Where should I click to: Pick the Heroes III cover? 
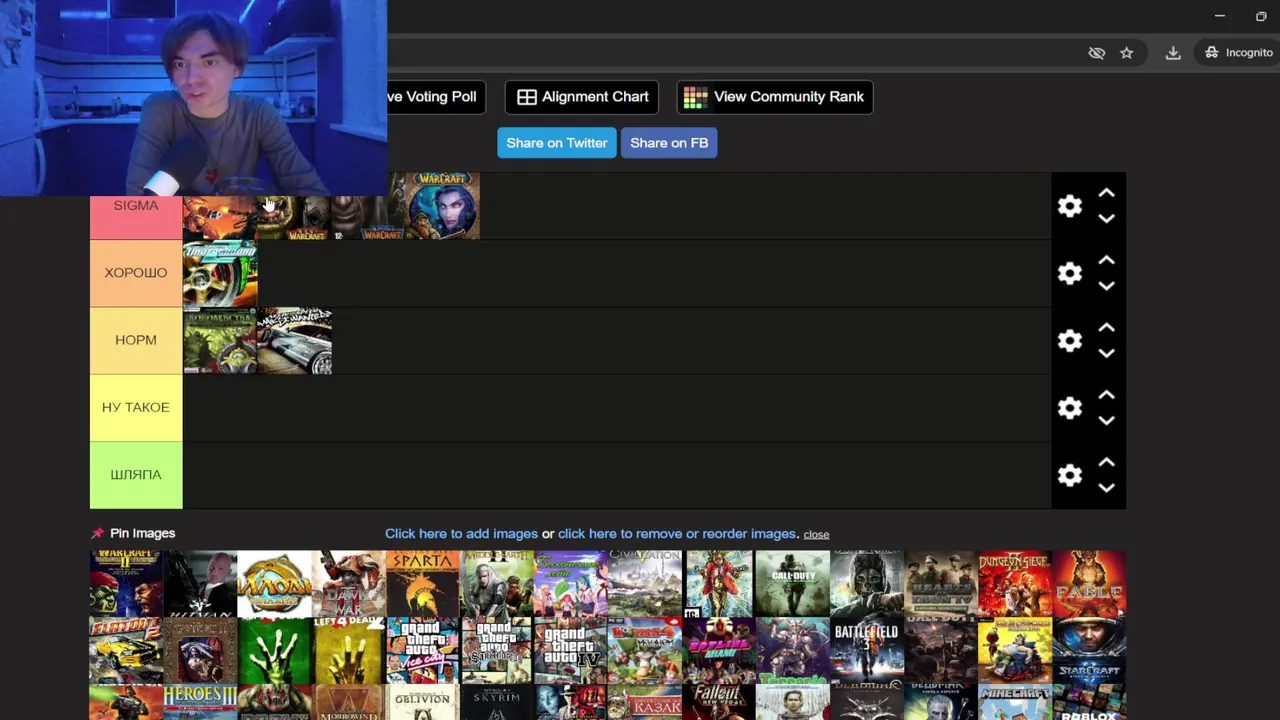200,703
